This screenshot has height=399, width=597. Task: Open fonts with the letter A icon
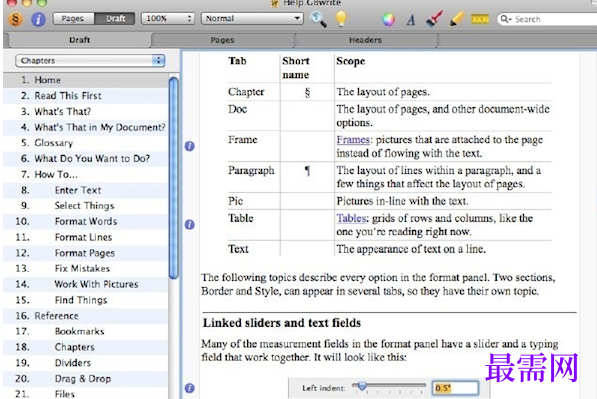tap(410, 19)
